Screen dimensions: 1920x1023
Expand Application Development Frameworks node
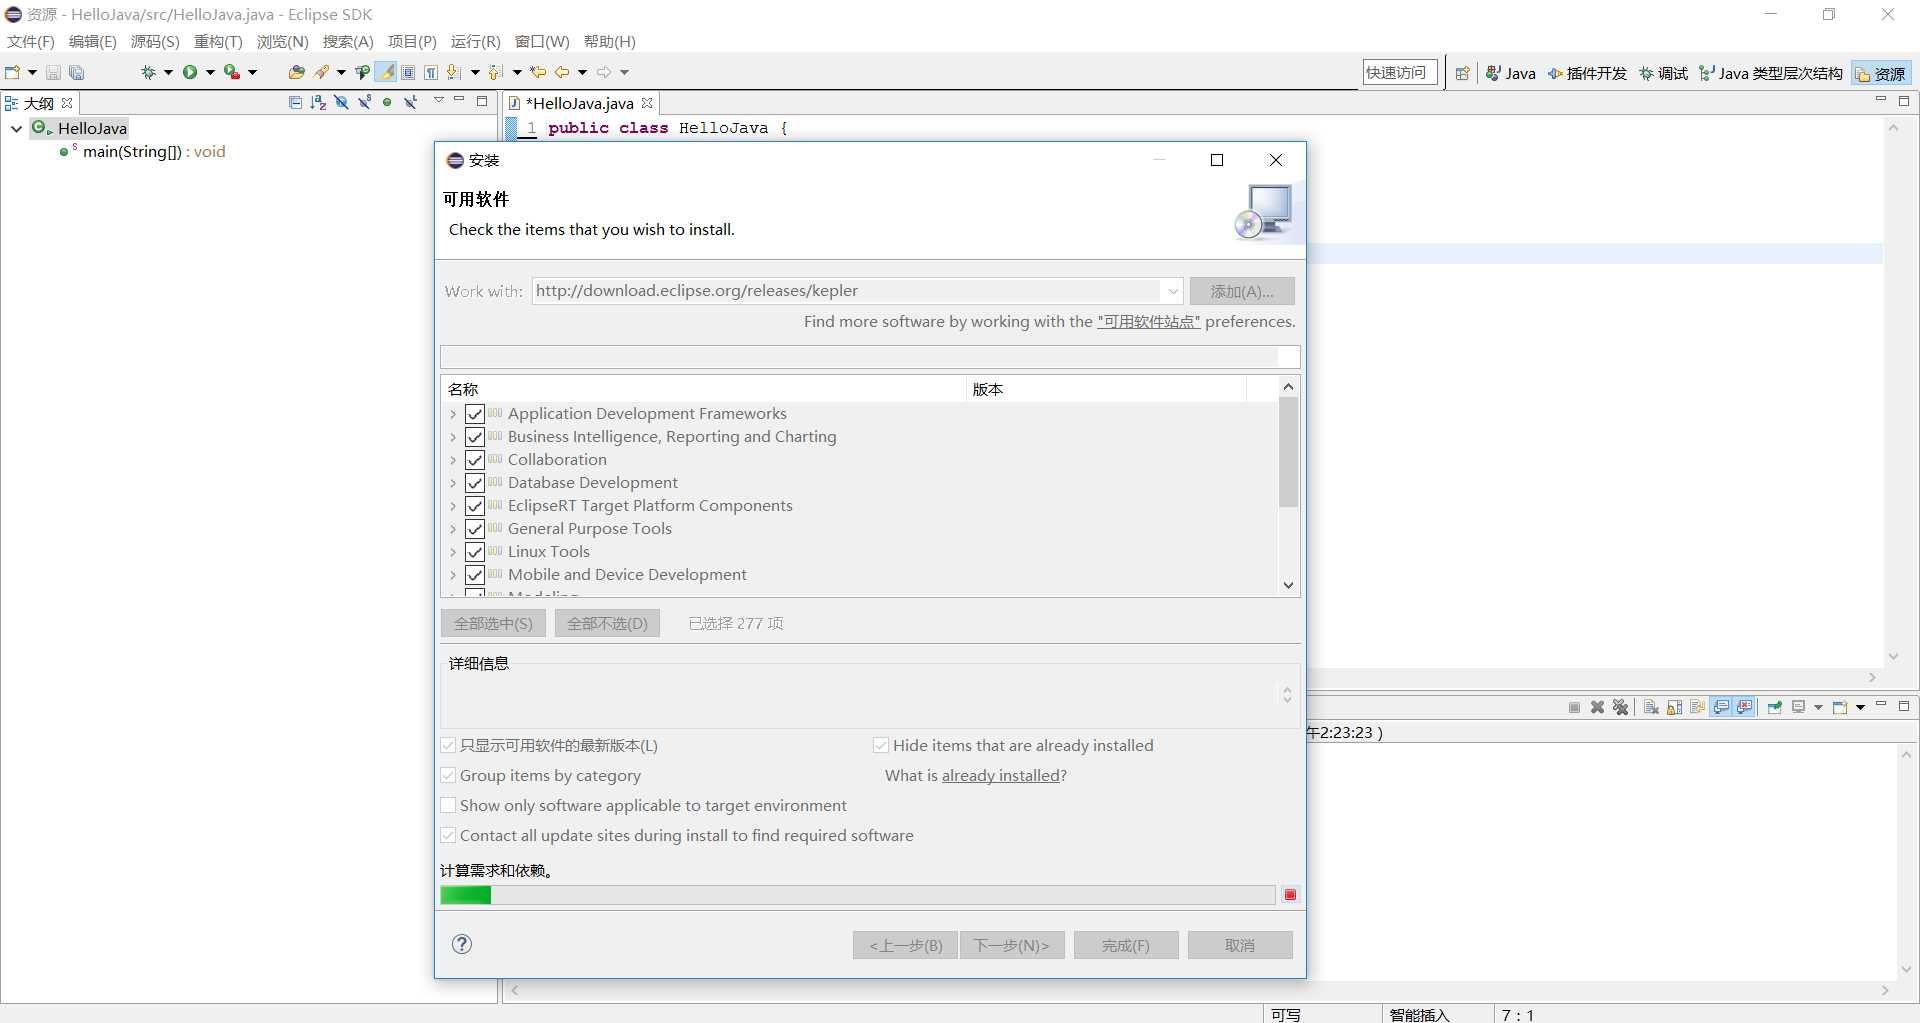coord(453,414)
